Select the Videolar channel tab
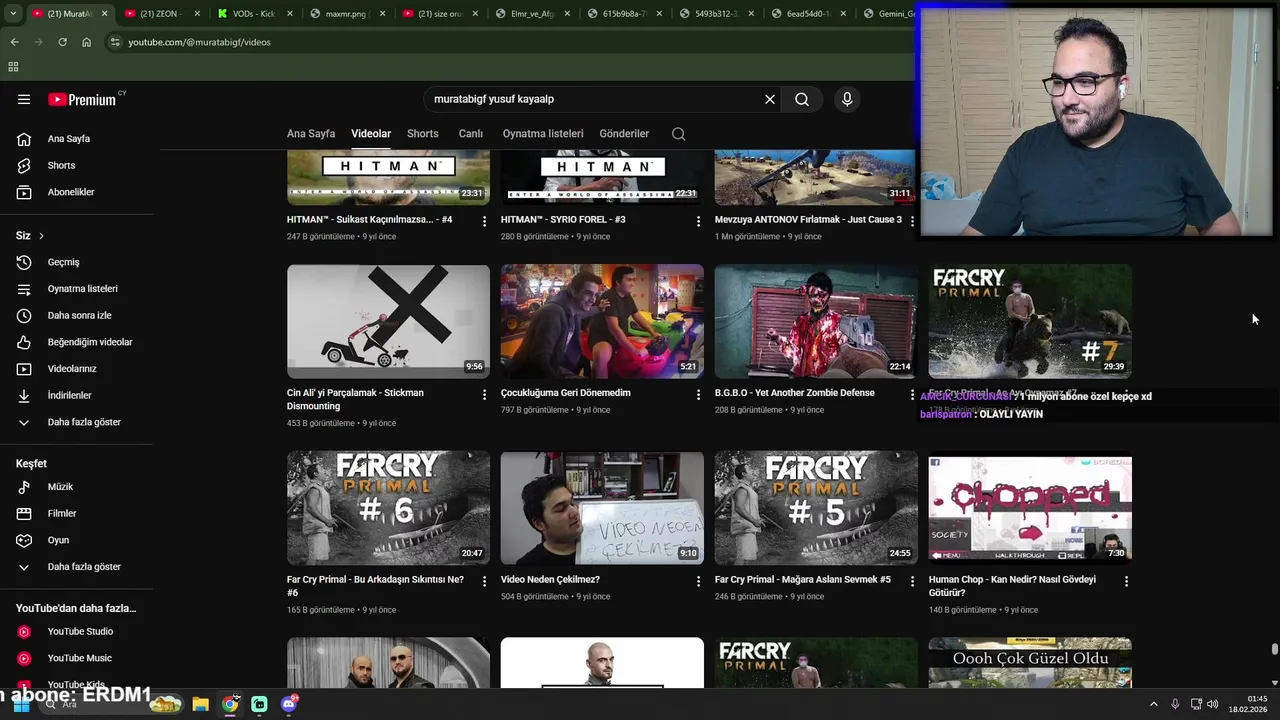Screen dimensions: 1280x720 371,134
